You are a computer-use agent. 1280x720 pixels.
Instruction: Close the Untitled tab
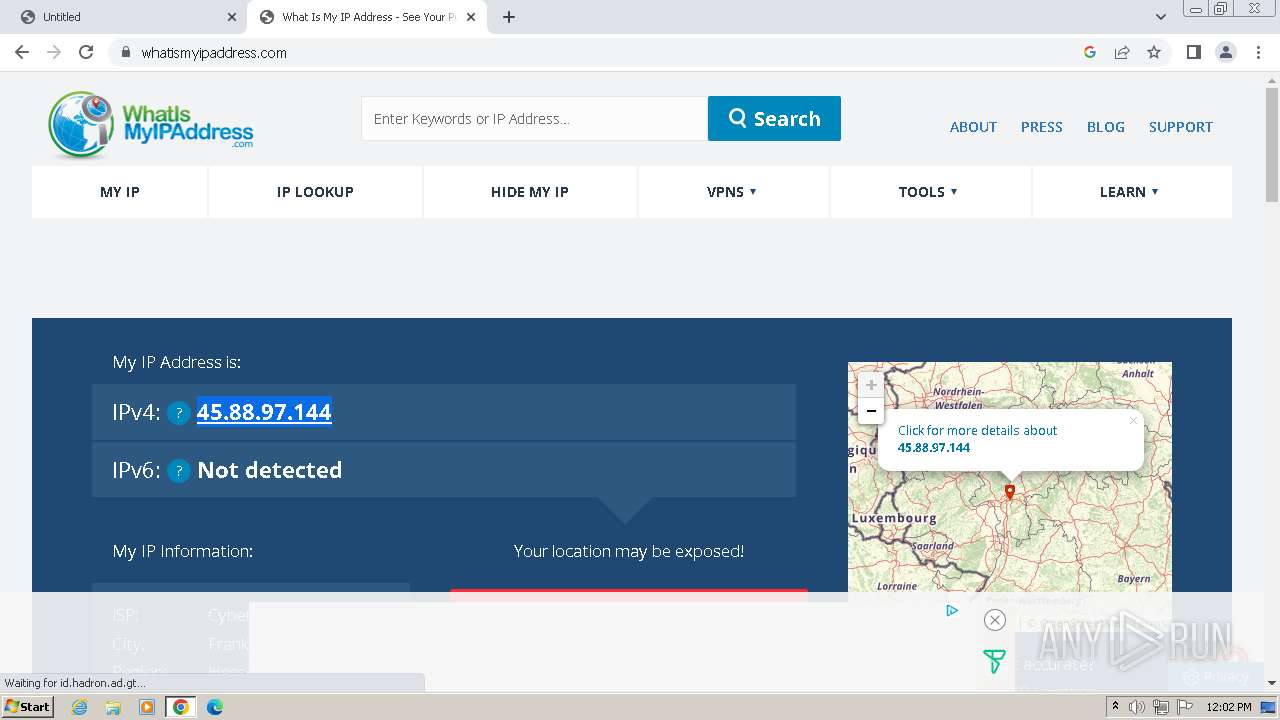click(x=232, y=17)
